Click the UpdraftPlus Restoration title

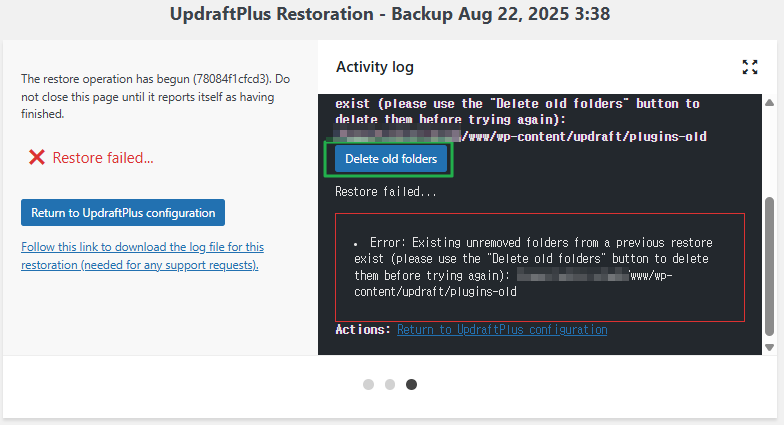tap(390, 15)
